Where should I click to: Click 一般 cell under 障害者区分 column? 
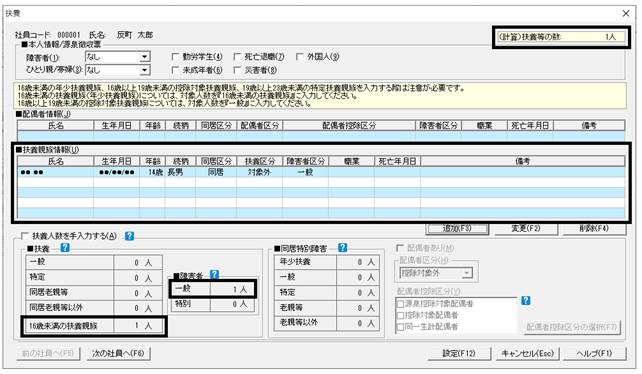click(305, 172)
